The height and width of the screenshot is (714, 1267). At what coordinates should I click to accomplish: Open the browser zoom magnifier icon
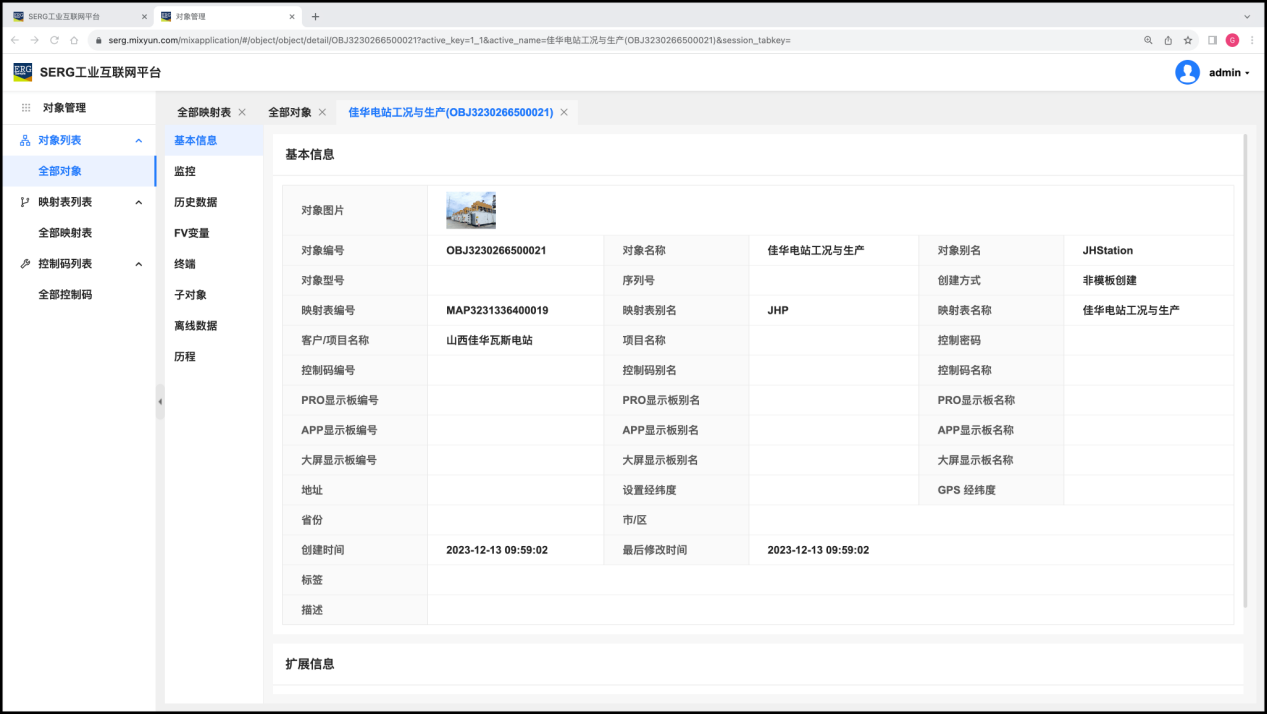(x=1148, y=40)
